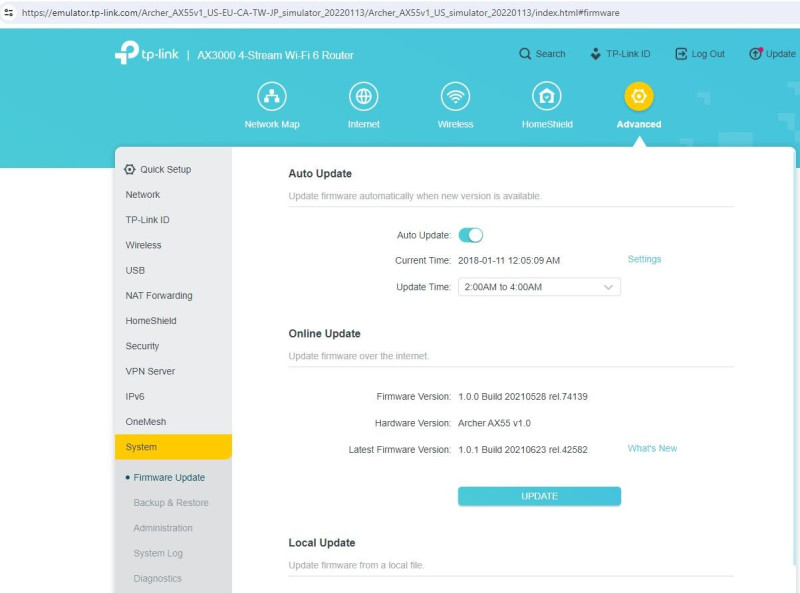The width and height of the screenshot is (800, 593).
Task: Select the Advanced gear icon
Action: click(639, 96)
